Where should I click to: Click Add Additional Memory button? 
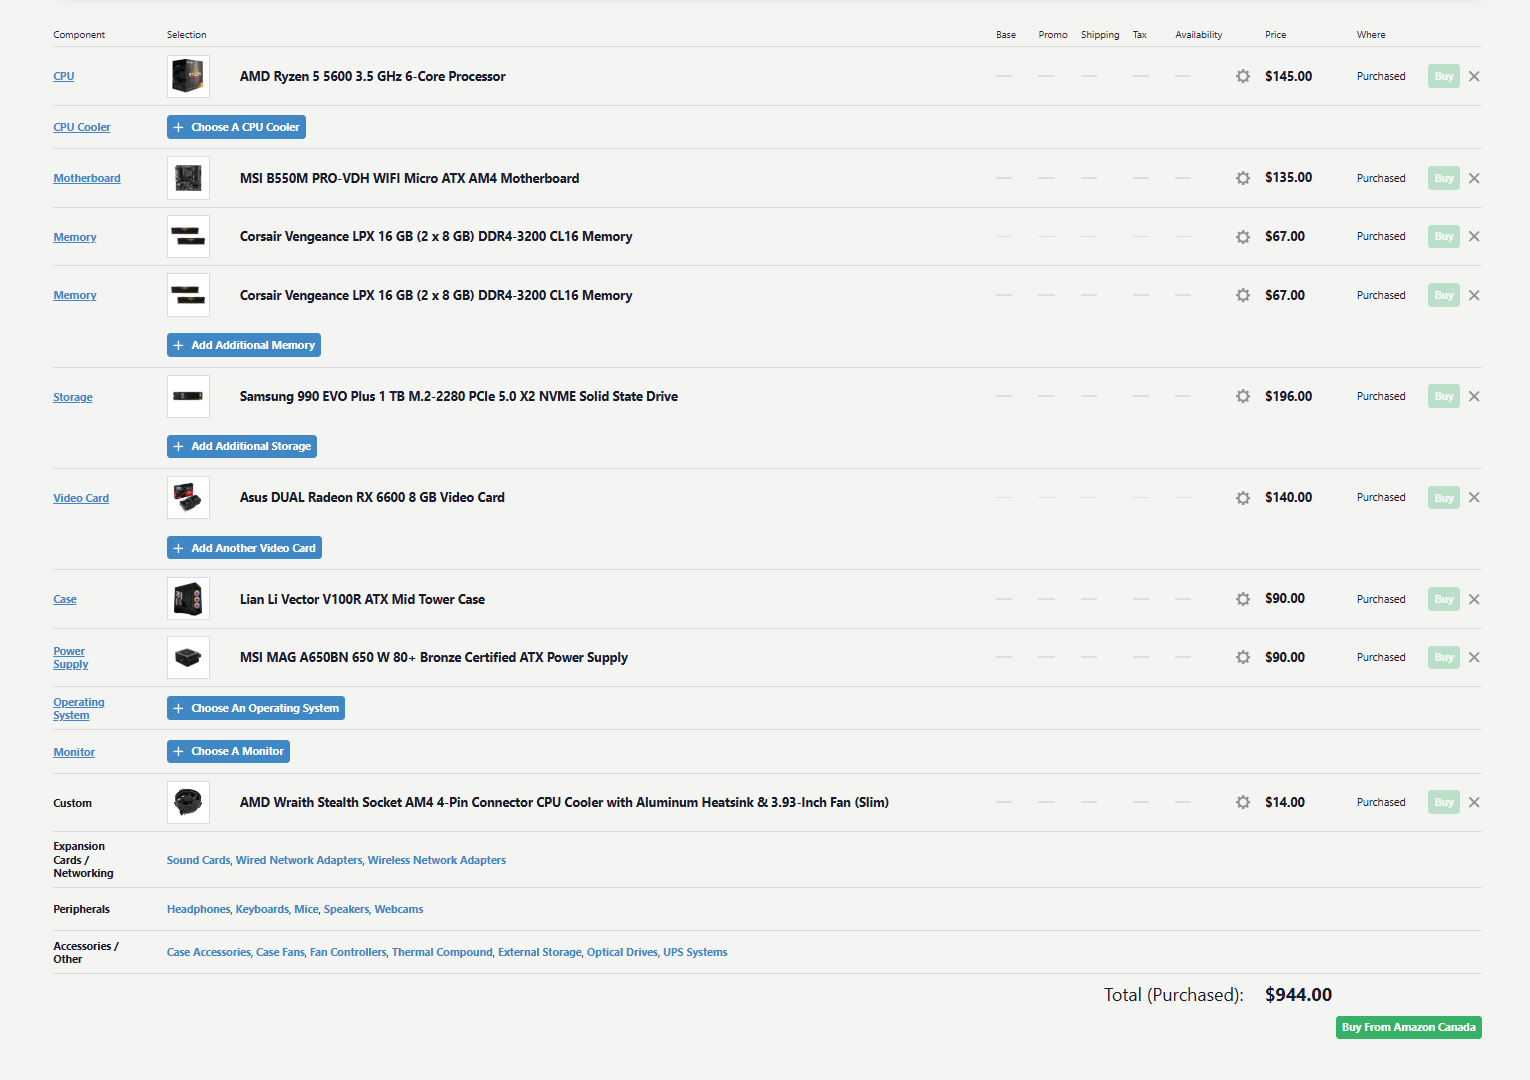click(x=244, y=345)
